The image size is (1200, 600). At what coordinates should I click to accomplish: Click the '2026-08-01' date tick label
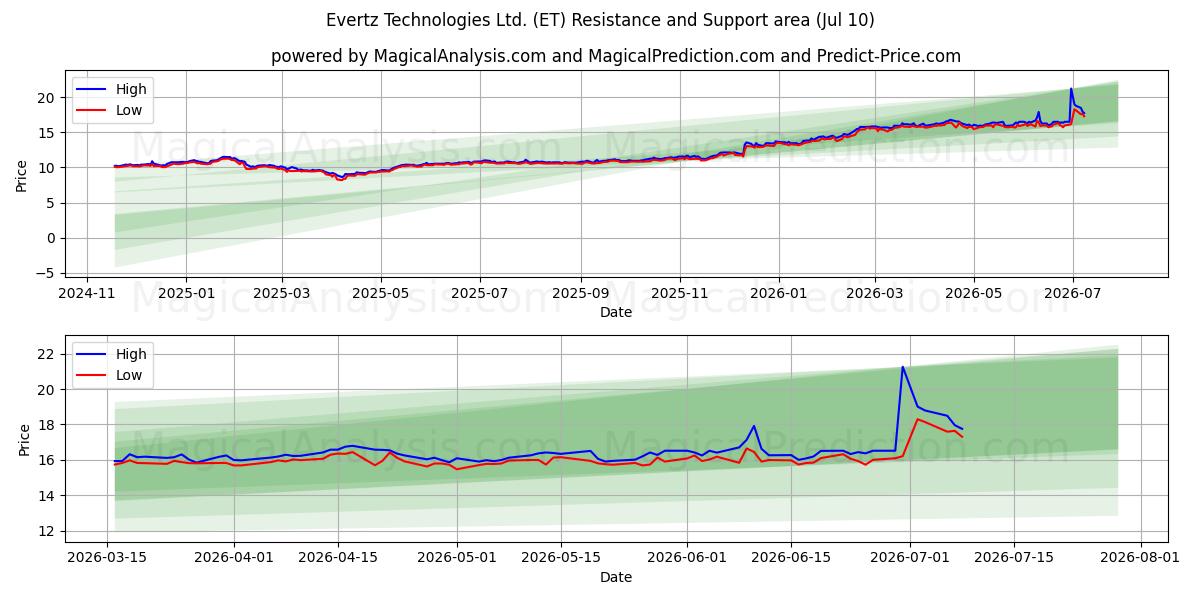1139,558
